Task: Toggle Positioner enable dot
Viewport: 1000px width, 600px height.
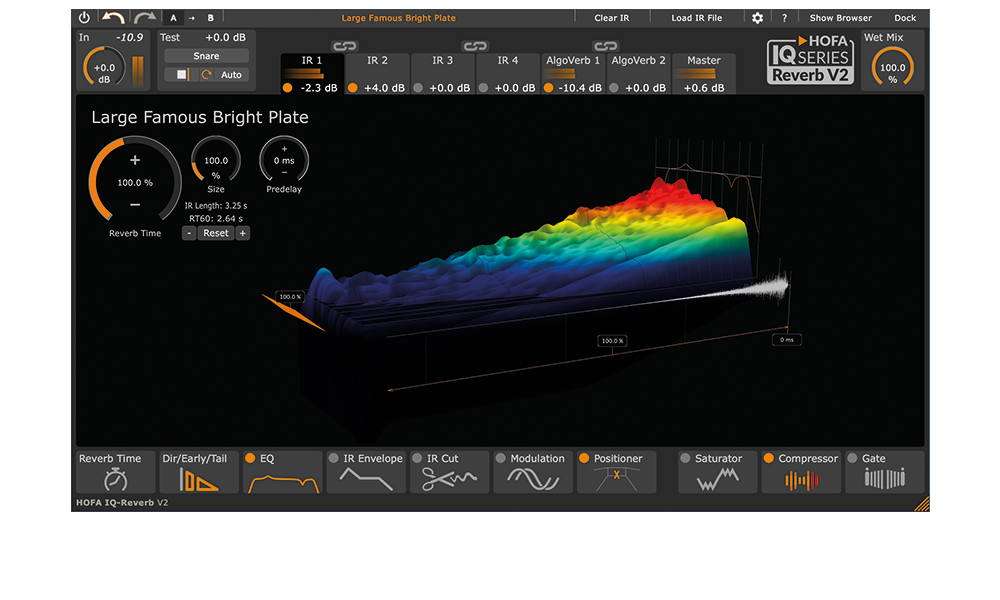Action: (584, 458)
